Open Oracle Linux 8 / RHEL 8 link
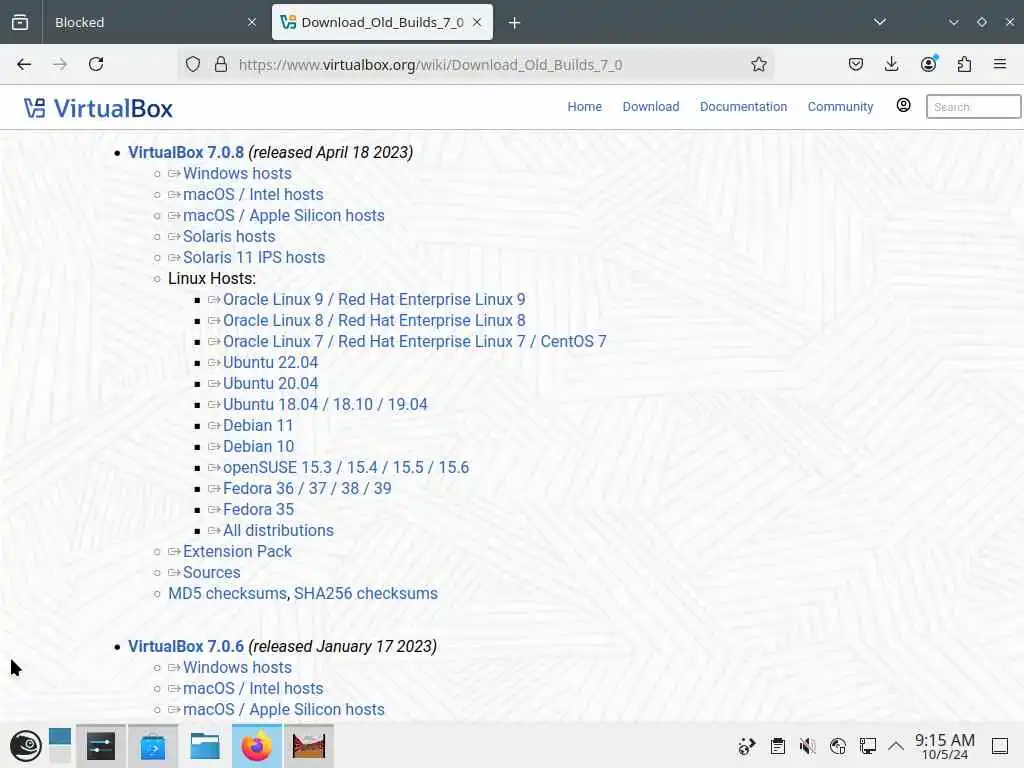Viewport: 1024px width, 768px height. 374,320
